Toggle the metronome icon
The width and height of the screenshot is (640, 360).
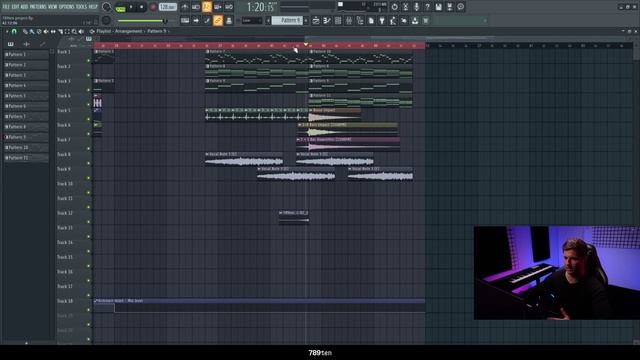click(185, 7)
